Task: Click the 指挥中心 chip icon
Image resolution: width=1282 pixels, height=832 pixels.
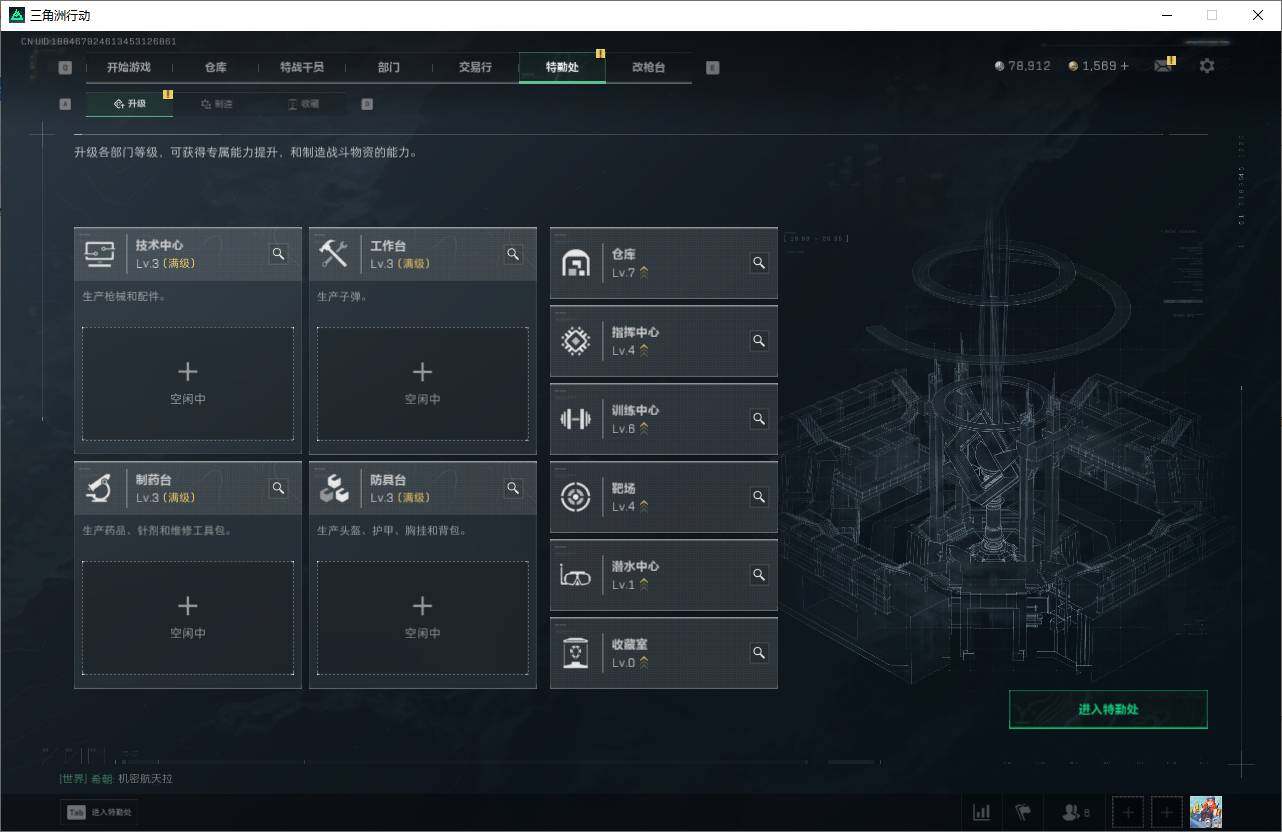Action: coord(575,340)
